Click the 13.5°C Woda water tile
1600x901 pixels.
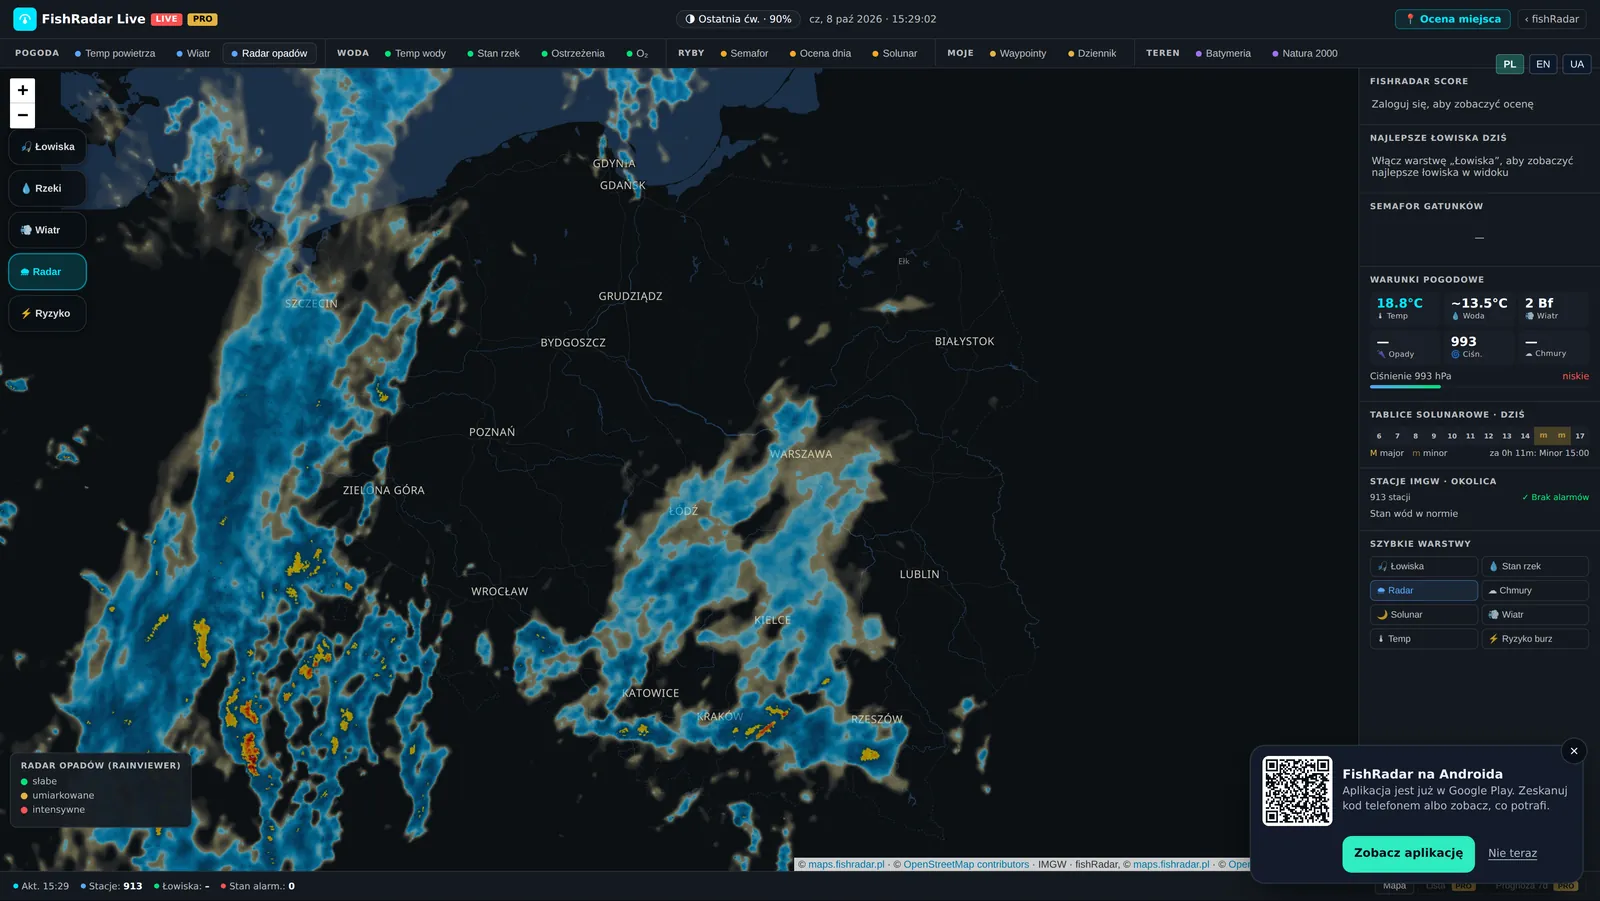1479,308
